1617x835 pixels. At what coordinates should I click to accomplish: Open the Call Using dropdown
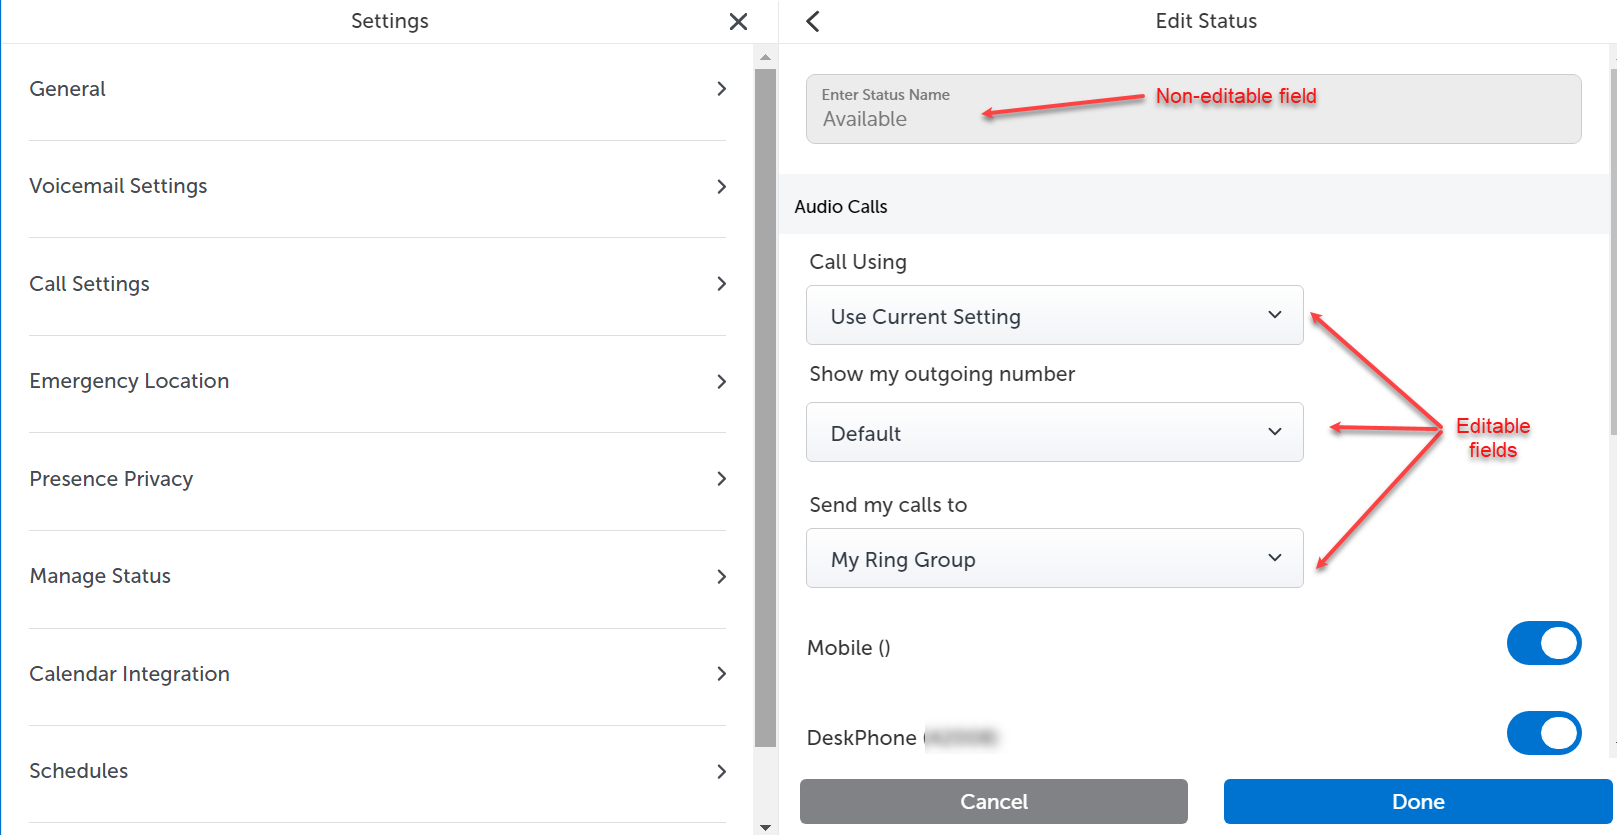[1054, 315]
